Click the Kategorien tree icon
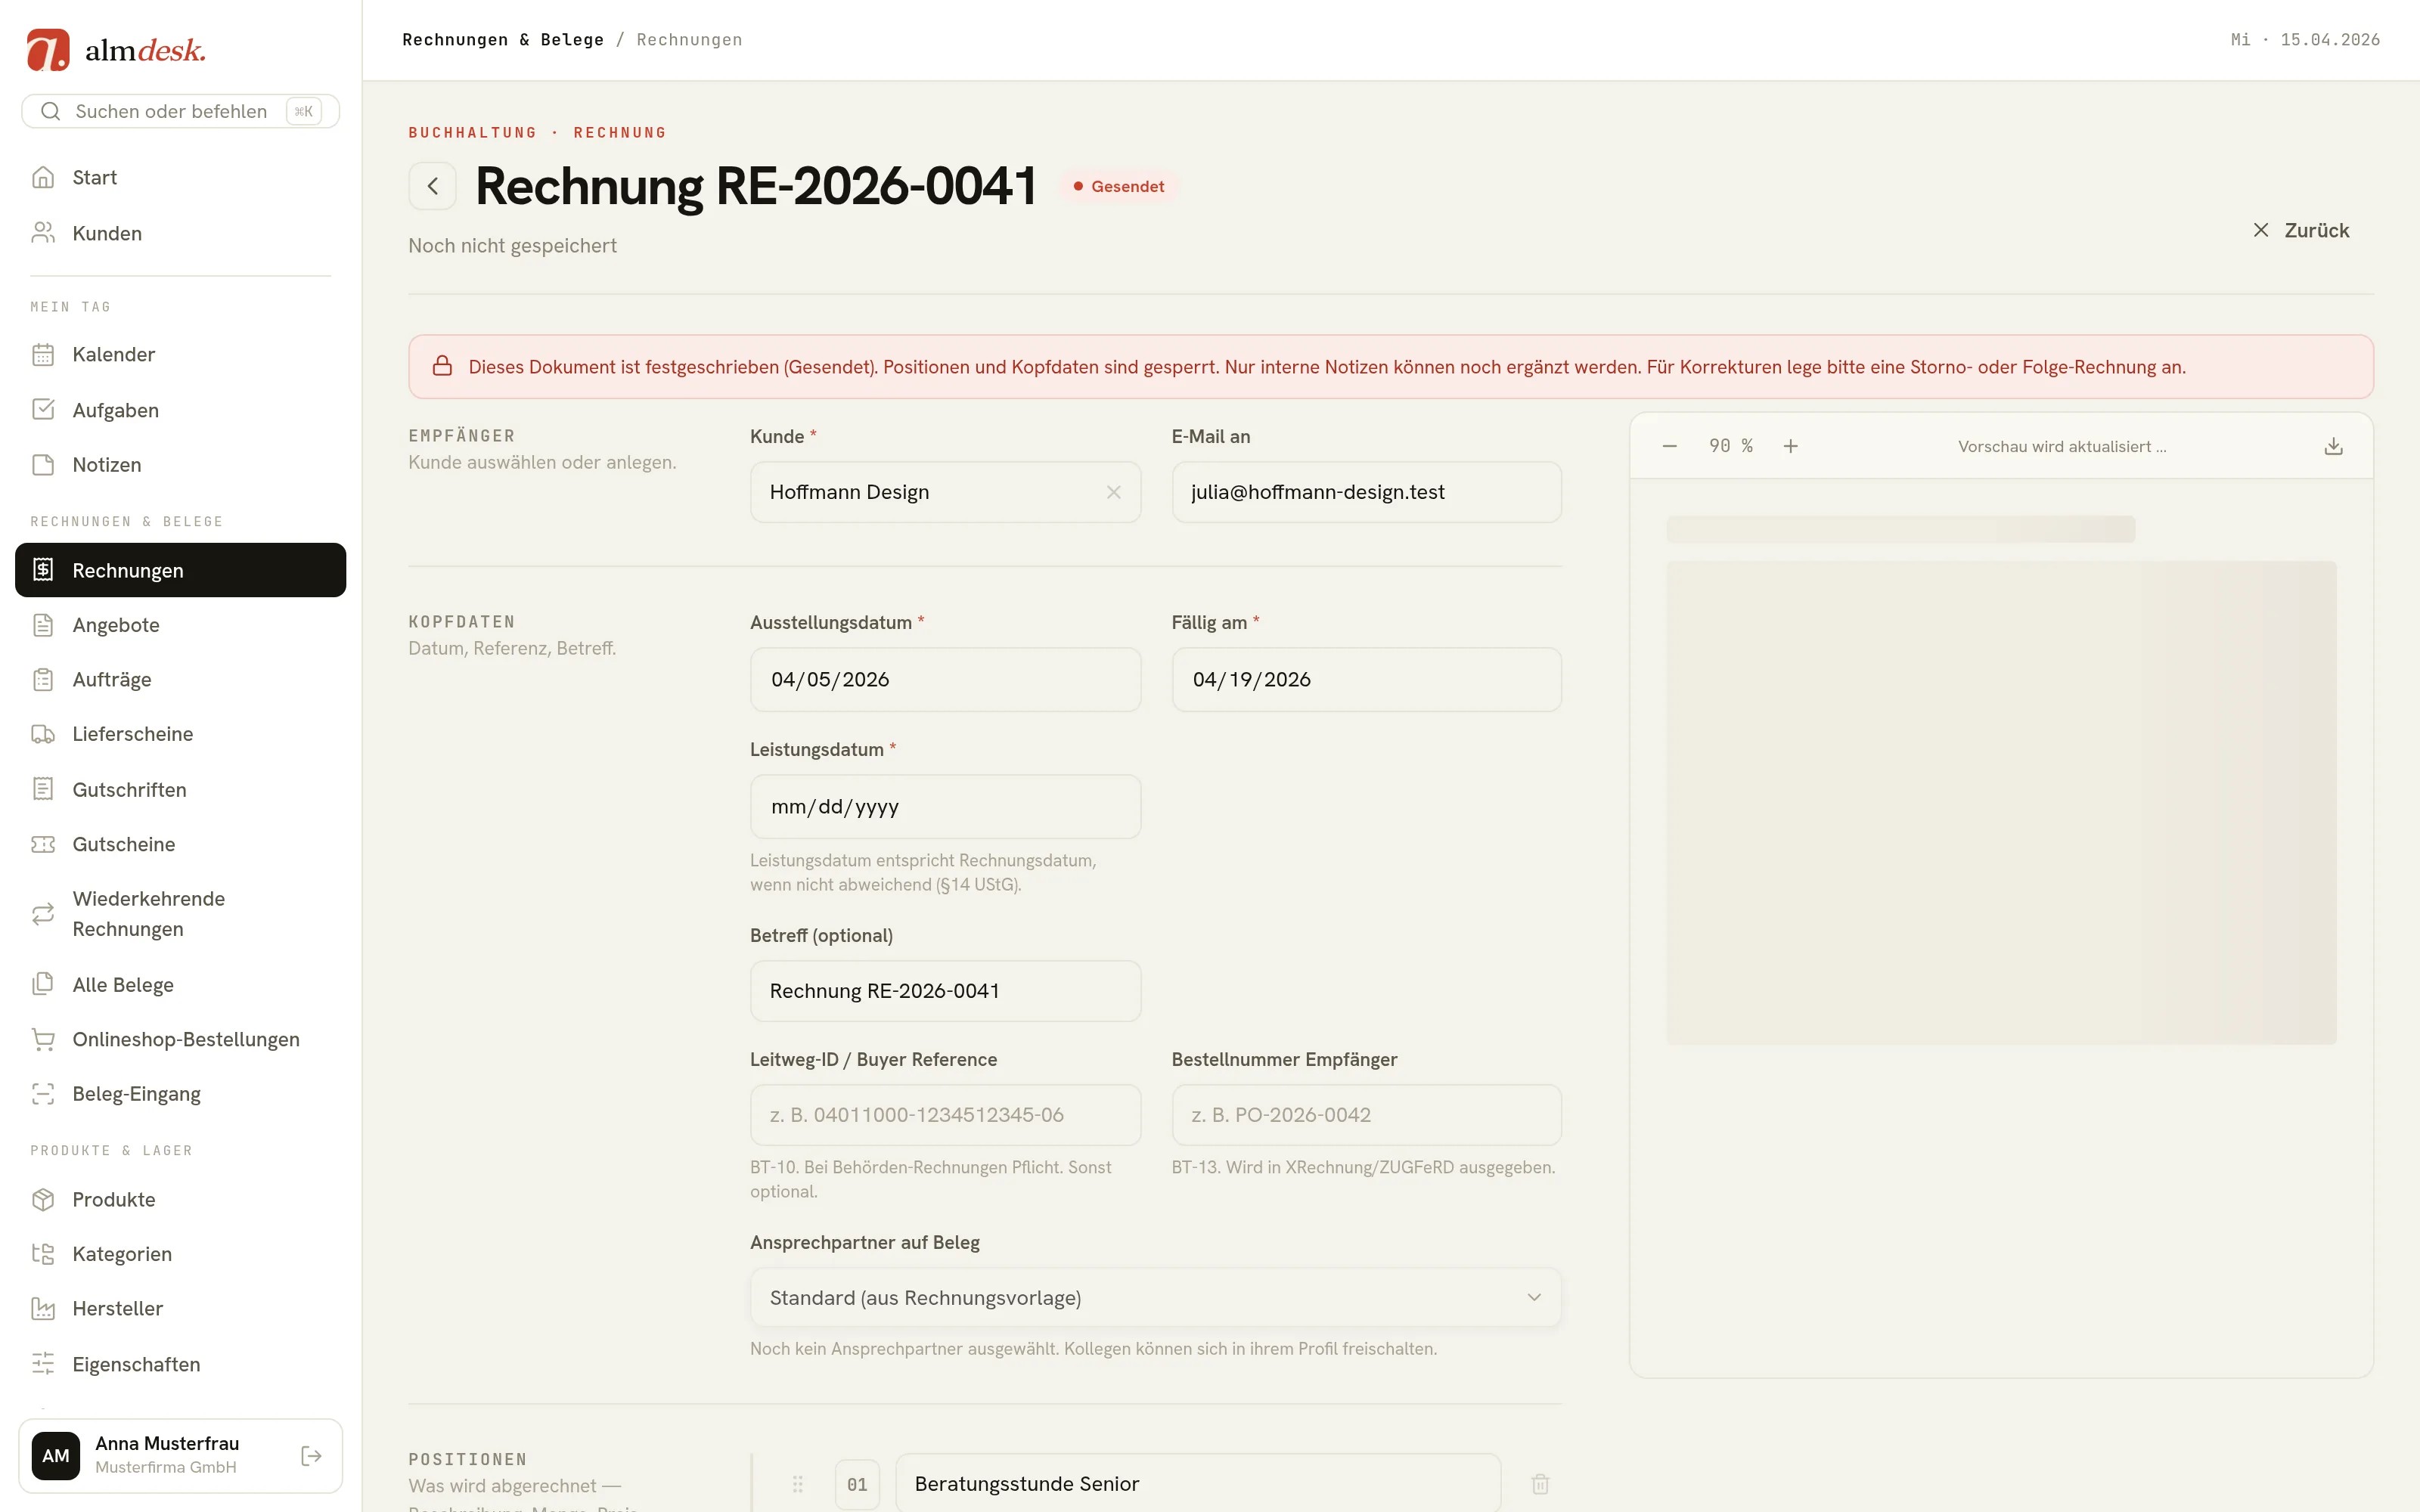The image size is (2420, 1512). [43, 1254]
